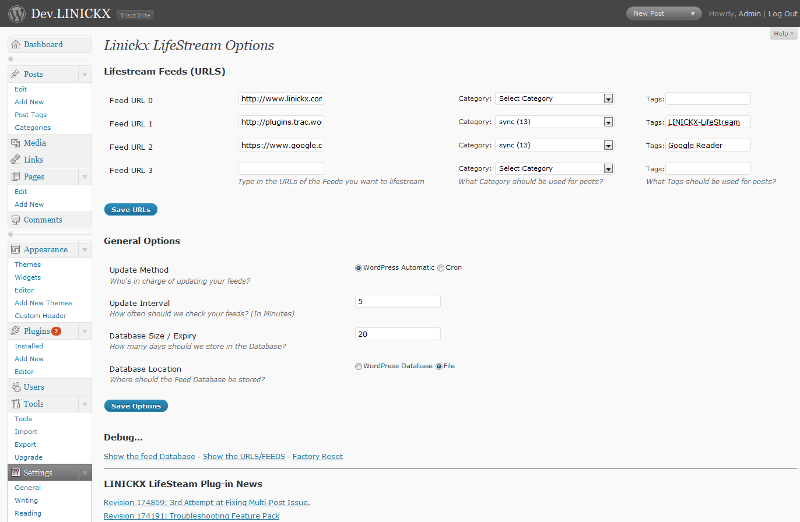Click the Dashboard home icon
The width and height of the screenshot is (800, 522).
tap(16, 44)
